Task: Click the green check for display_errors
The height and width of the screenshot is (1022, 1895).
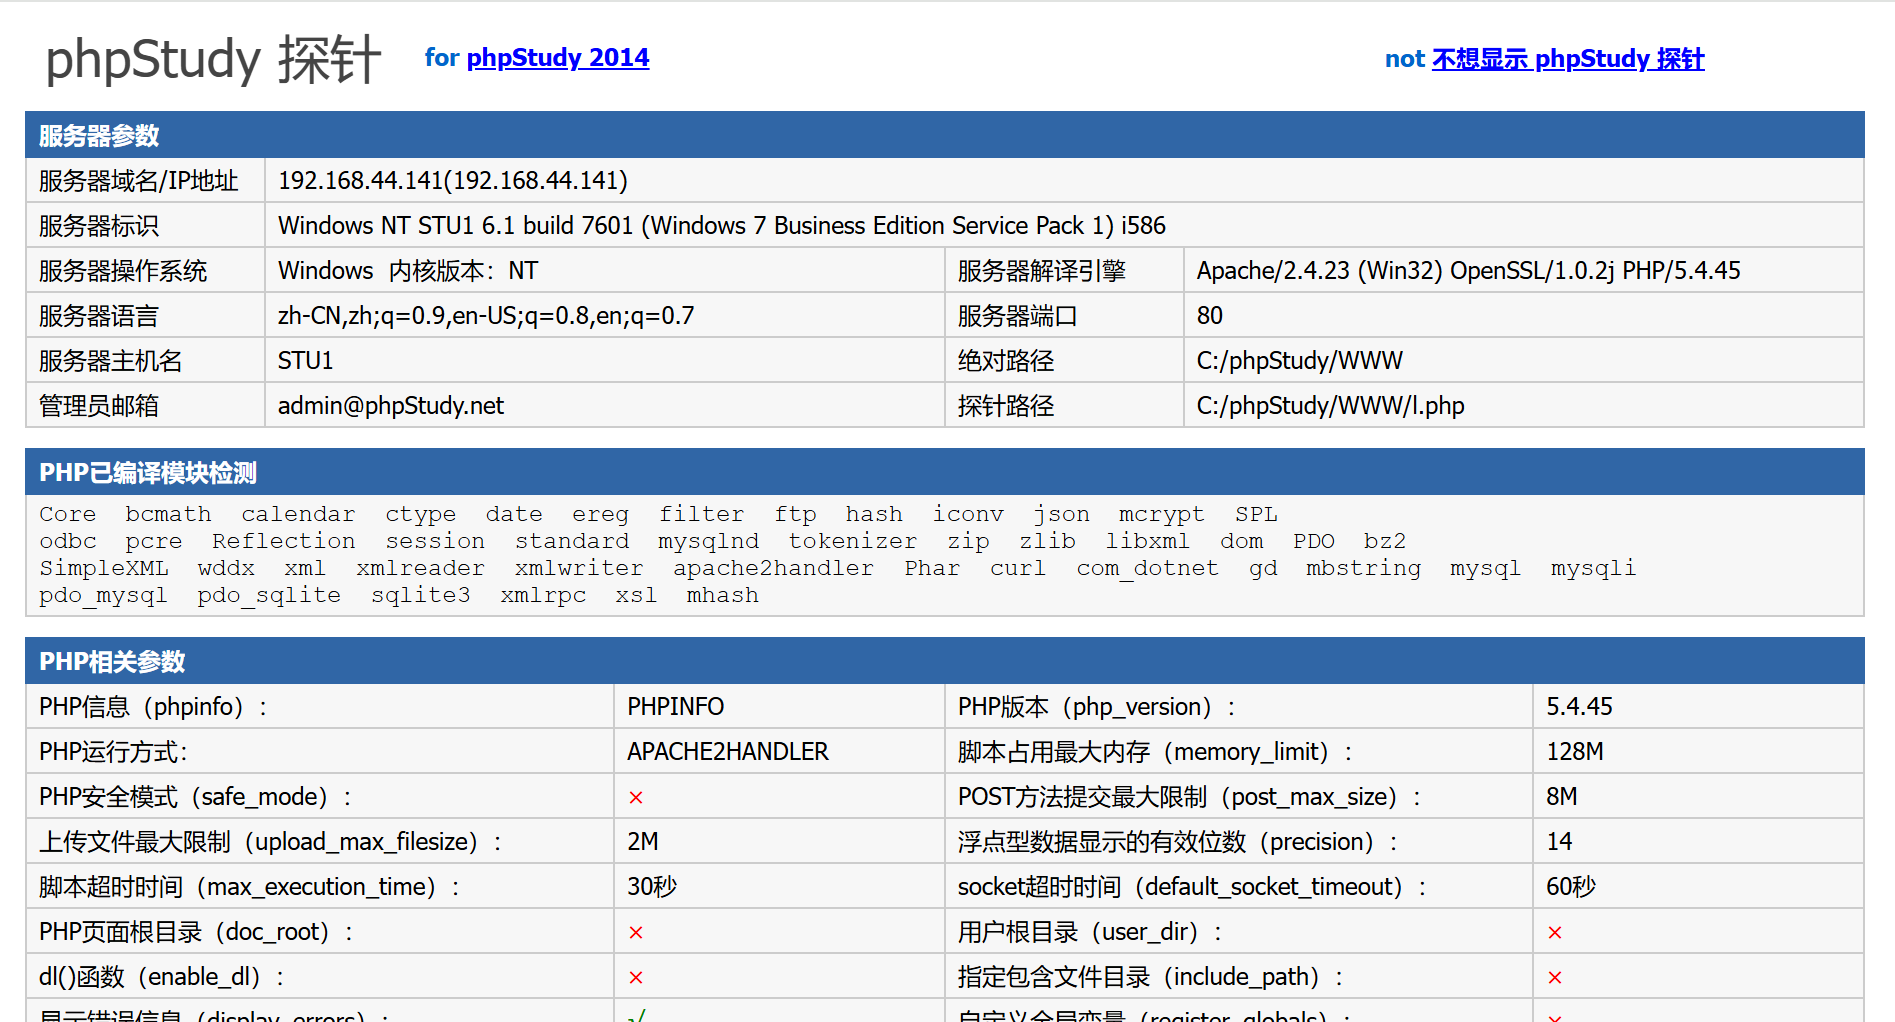Action: coord(636,1016)
